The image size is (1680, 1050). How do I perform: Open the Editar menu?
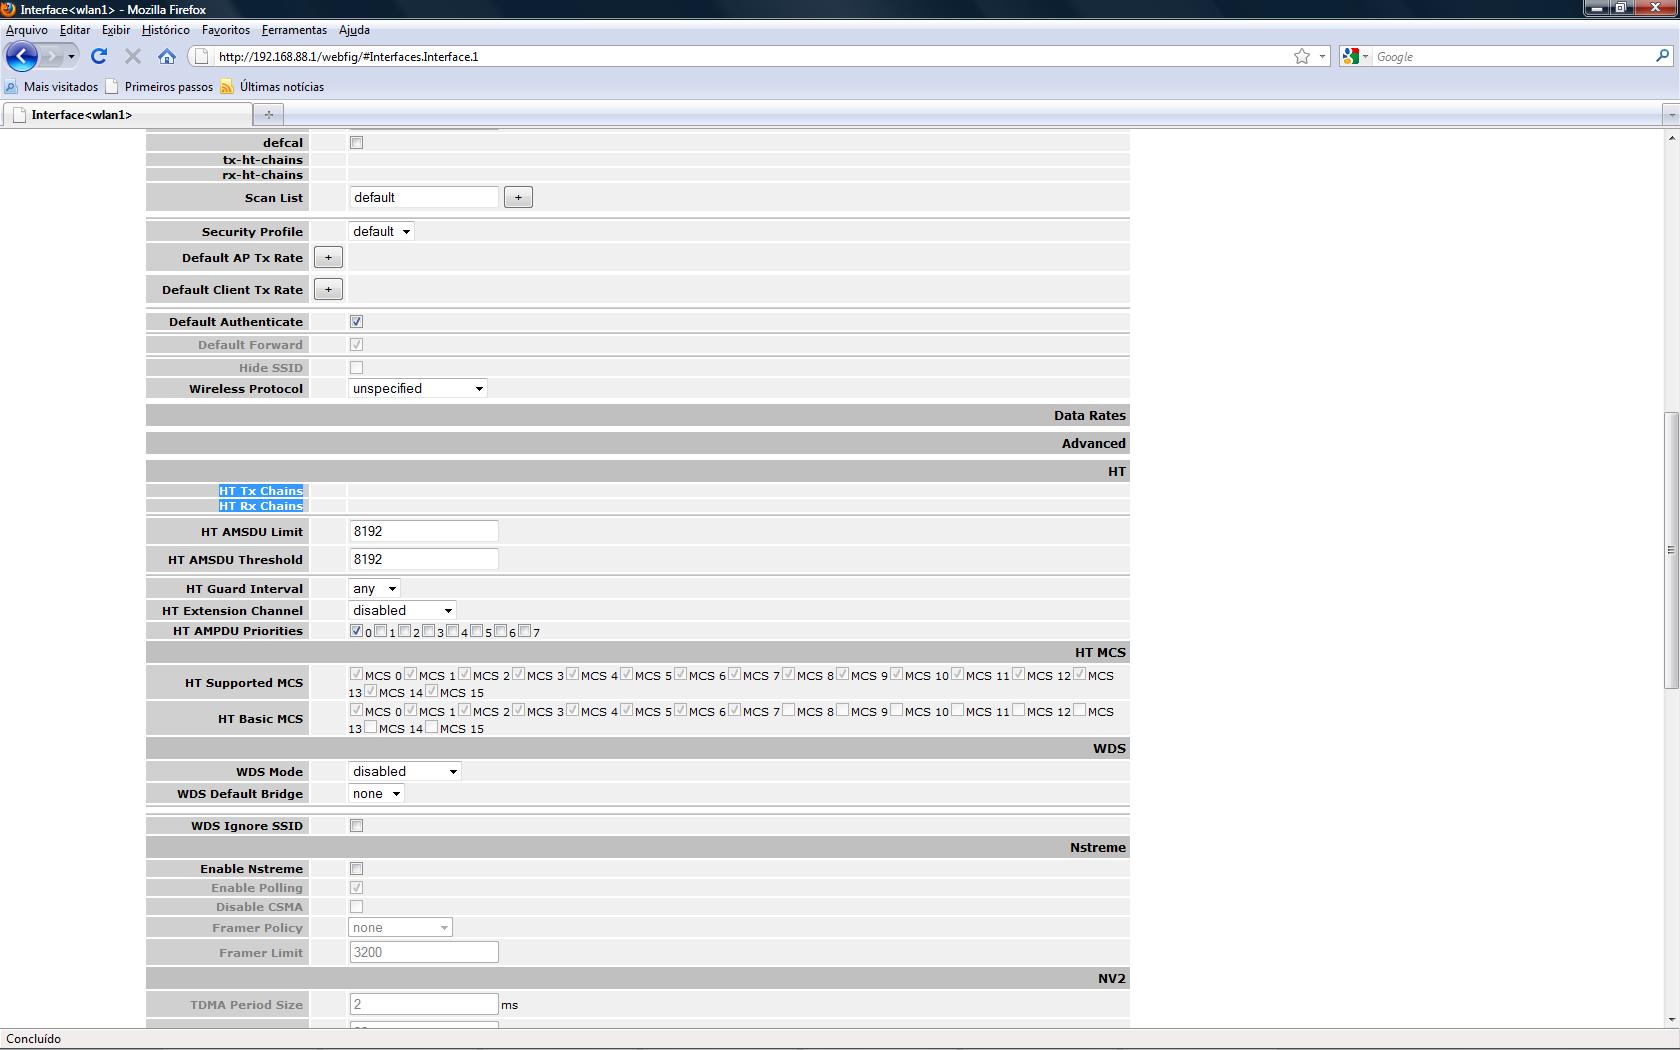[75, 30]
